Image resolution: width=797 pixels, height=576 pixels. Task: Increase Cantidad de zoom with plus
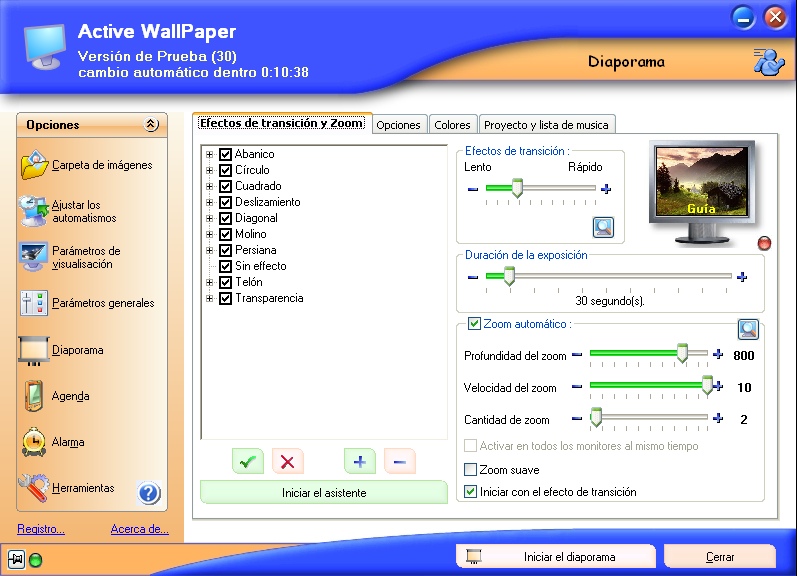(x=718, y=418)
